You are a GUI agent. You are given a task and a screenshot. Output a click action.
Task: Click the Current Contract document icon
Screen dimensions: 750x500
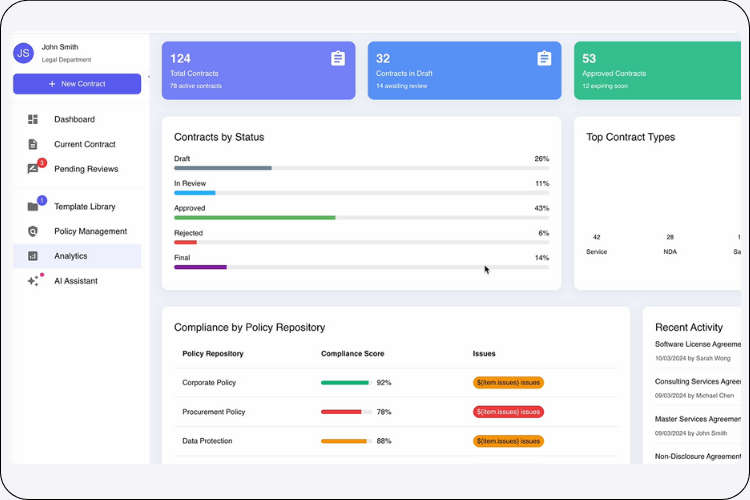33,145
